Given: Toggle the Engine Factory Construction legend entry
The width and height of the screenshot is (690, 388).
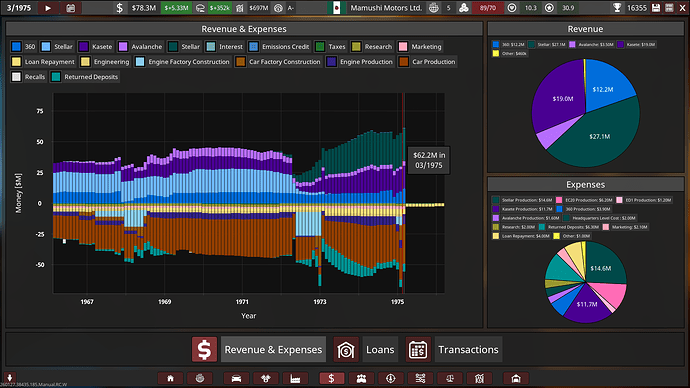Looking at the screenshot, I should (183, 62).
